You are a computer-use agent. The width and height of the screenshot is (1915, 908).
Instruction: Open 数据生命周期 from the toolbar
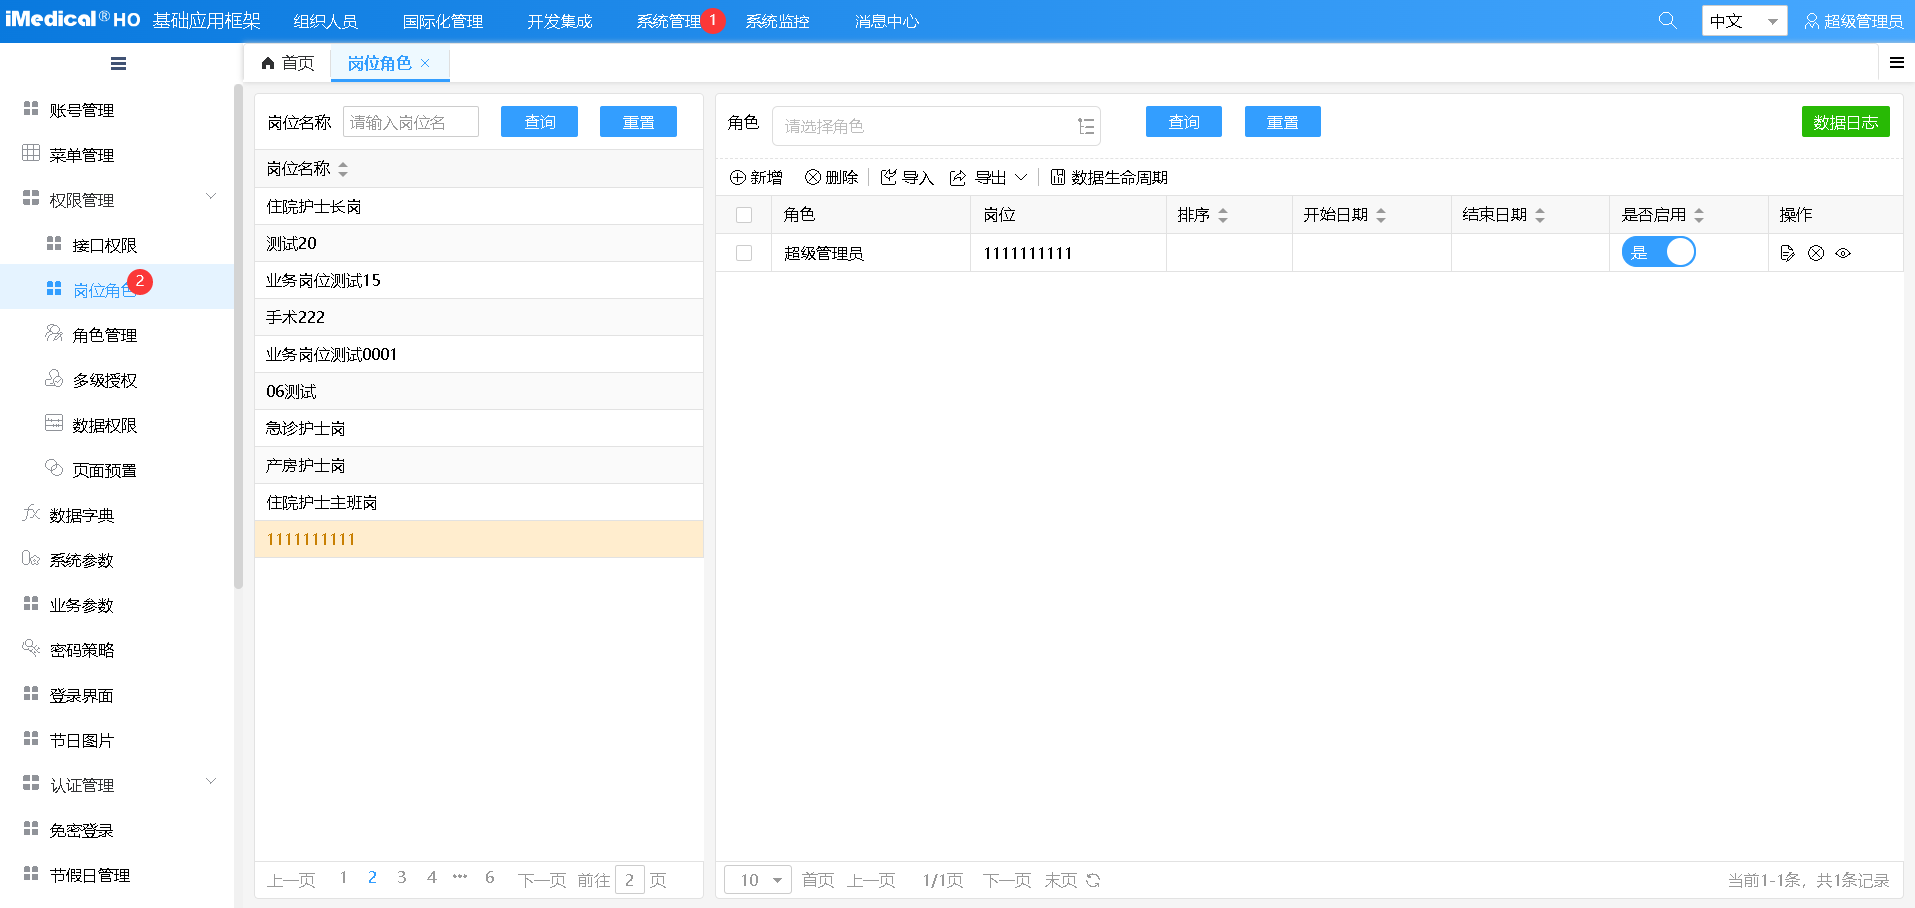coord(1109,177)
